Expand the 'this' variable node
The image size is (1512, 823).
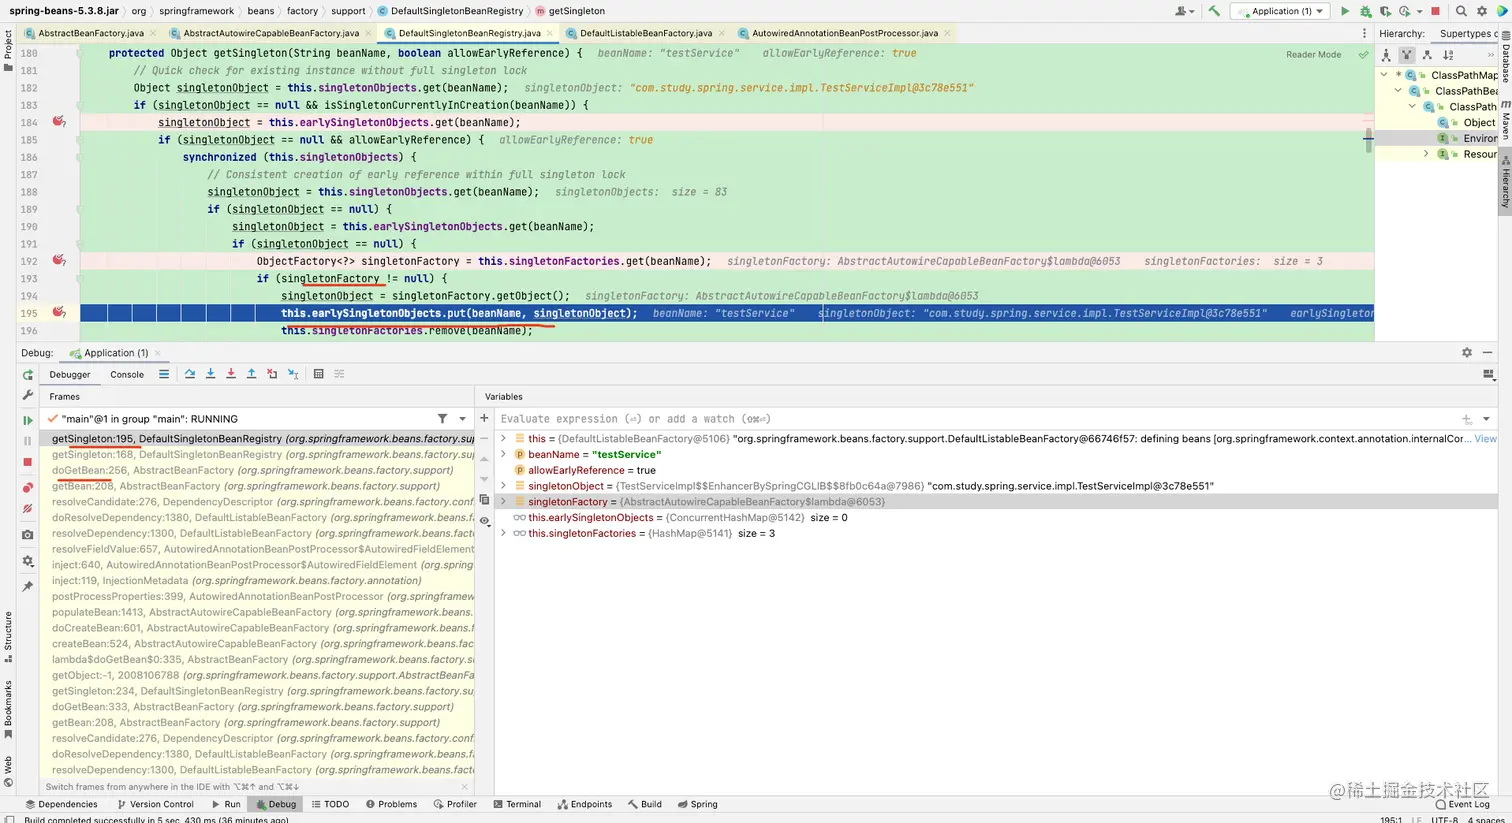(x=503, y=439)
